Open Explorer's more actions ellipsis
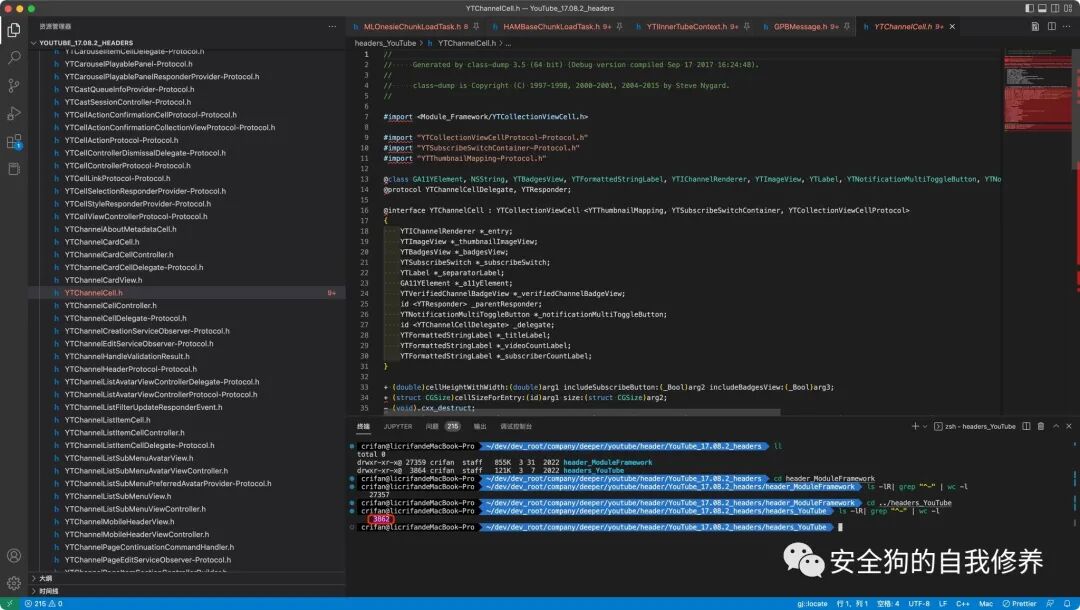1080x610 pixels. coord(332,26)
